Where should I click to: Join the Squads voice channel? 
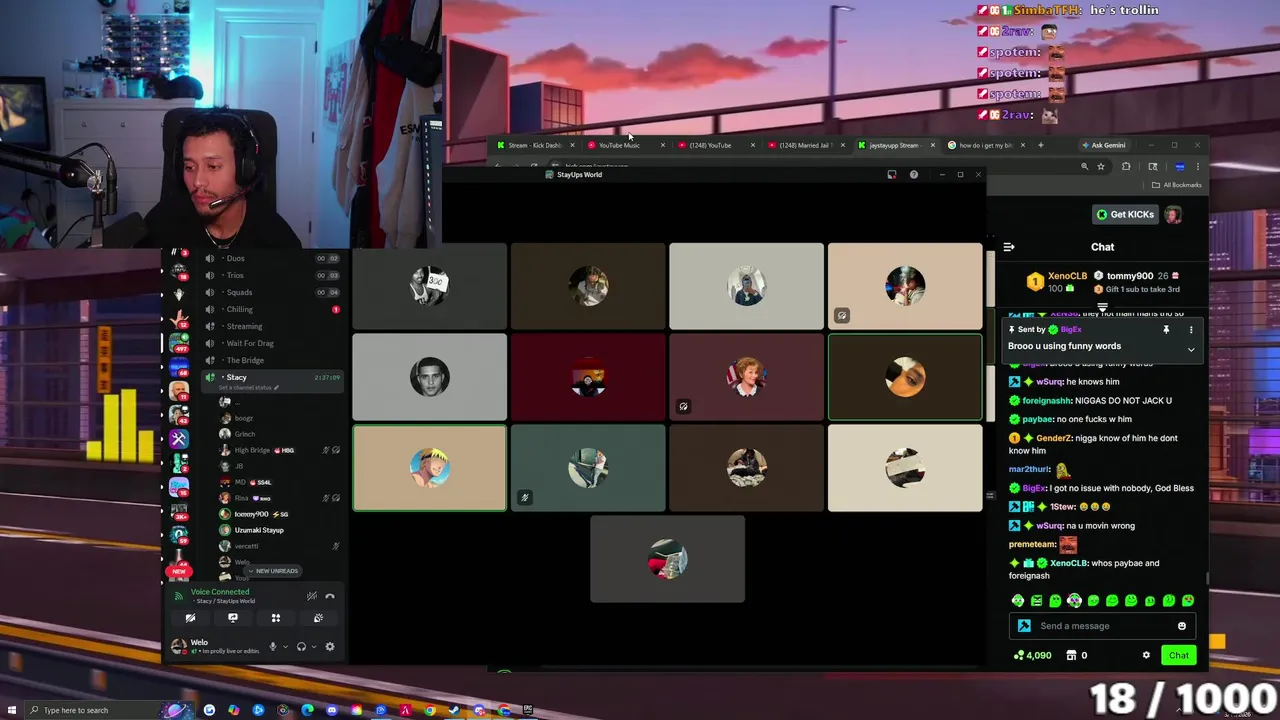point(271,292)
